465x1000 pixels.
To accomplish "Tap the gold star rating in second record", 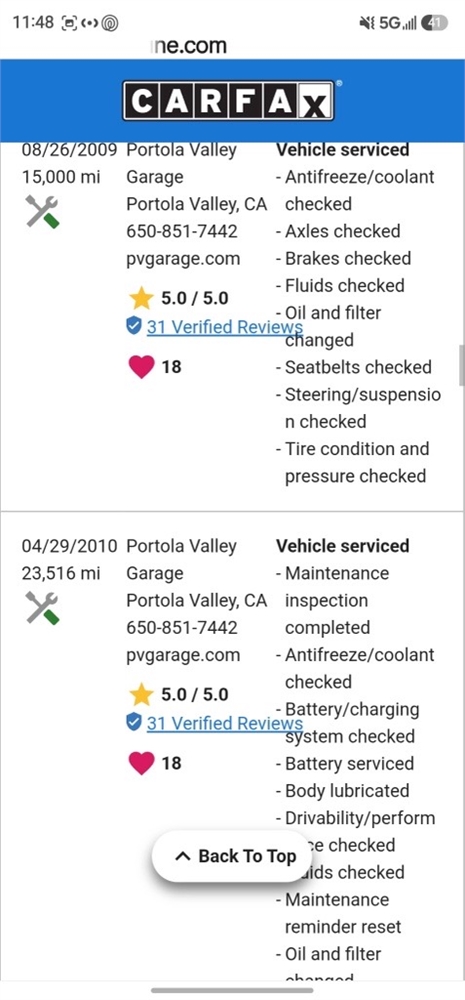I will [141, 695].
